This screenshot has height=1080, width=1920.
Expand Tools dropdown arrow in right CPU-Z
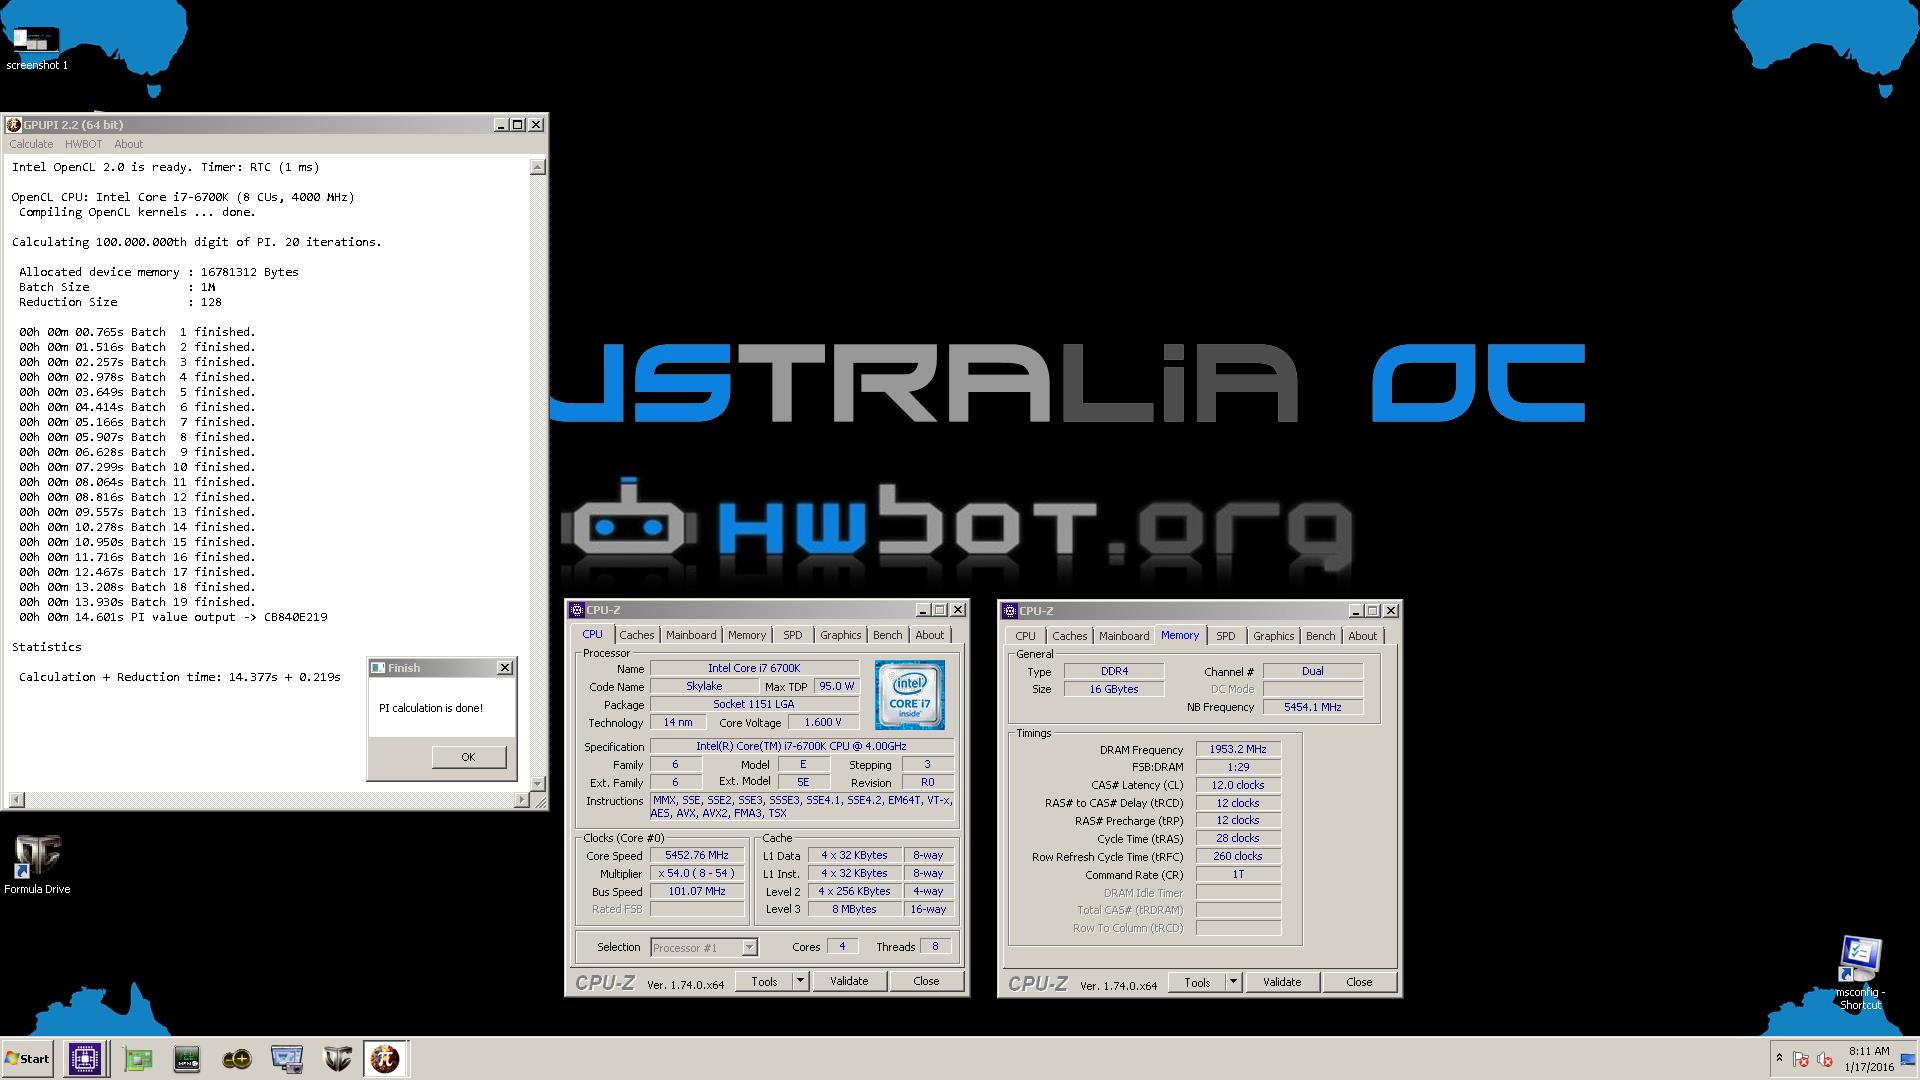point(1233,982)
